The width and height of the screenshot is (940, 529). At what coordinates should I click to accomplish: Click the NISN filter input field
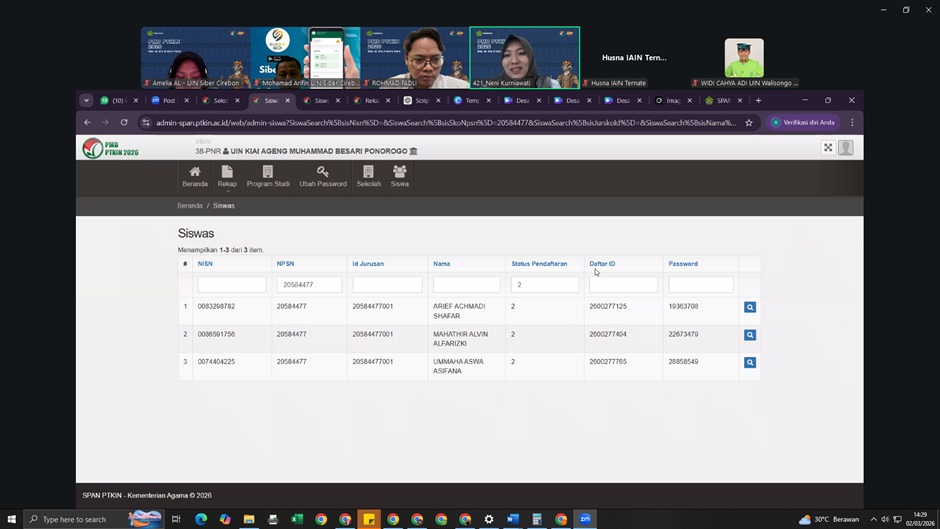point(232,285)
